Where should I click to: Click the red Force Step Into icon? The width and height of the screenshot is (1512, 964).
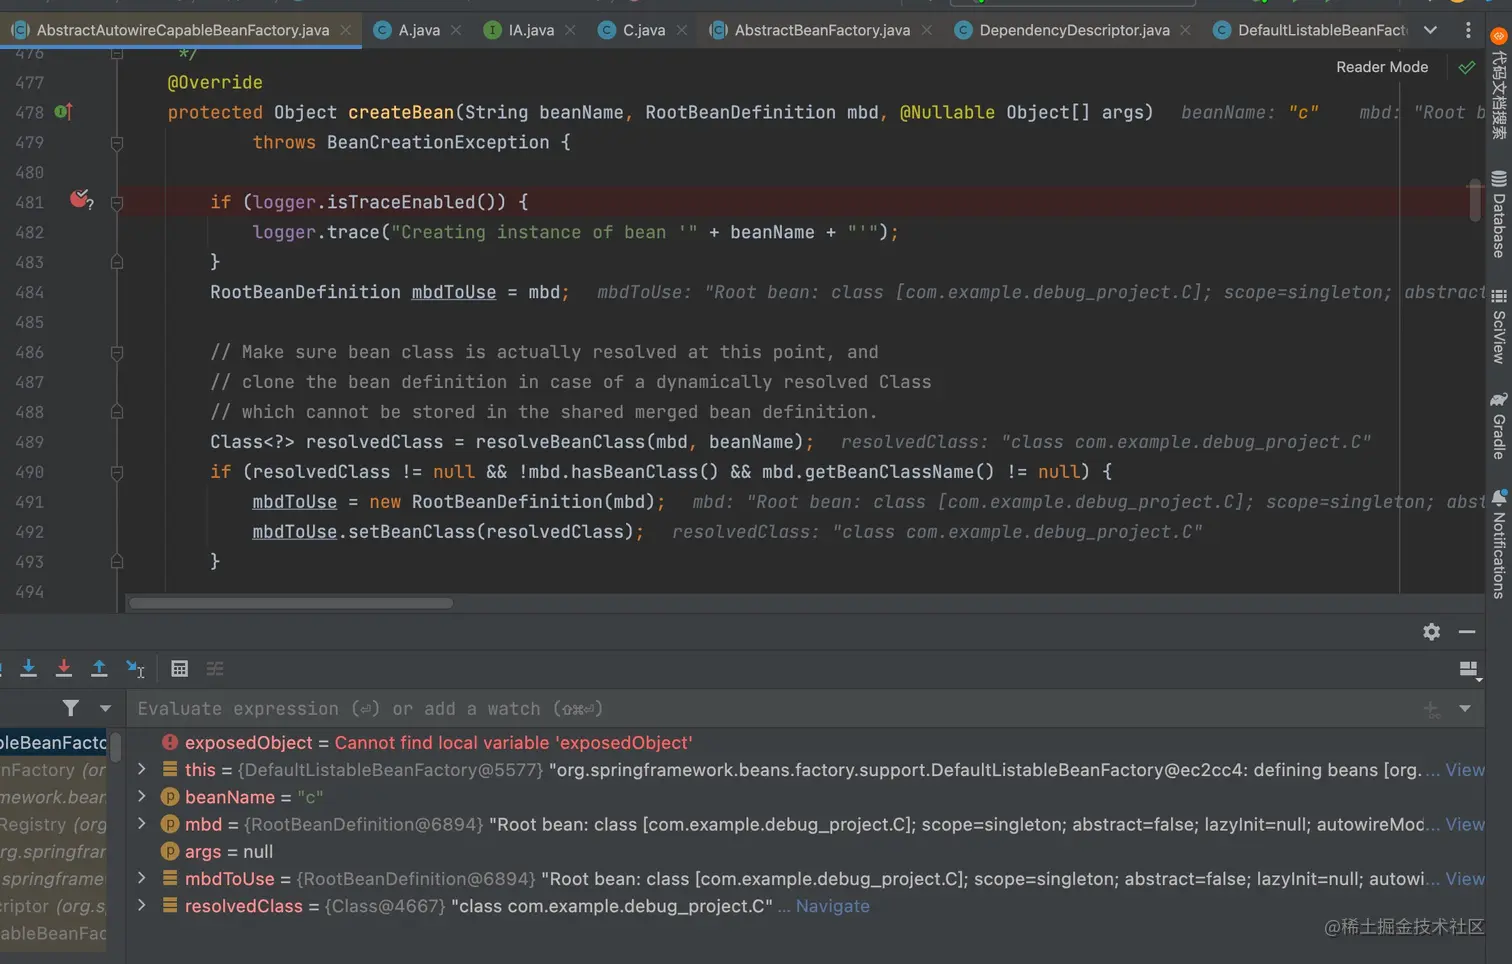click(x=64, y=668)
